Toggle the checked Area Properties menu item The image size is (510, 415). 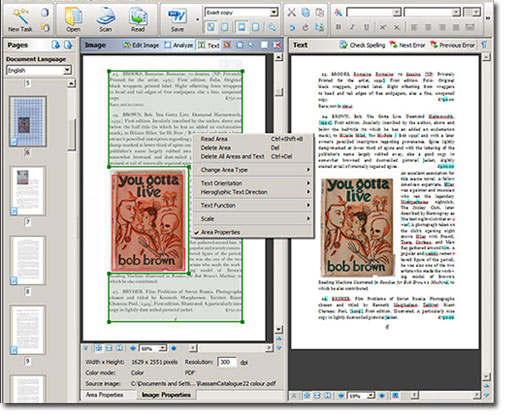253,232
